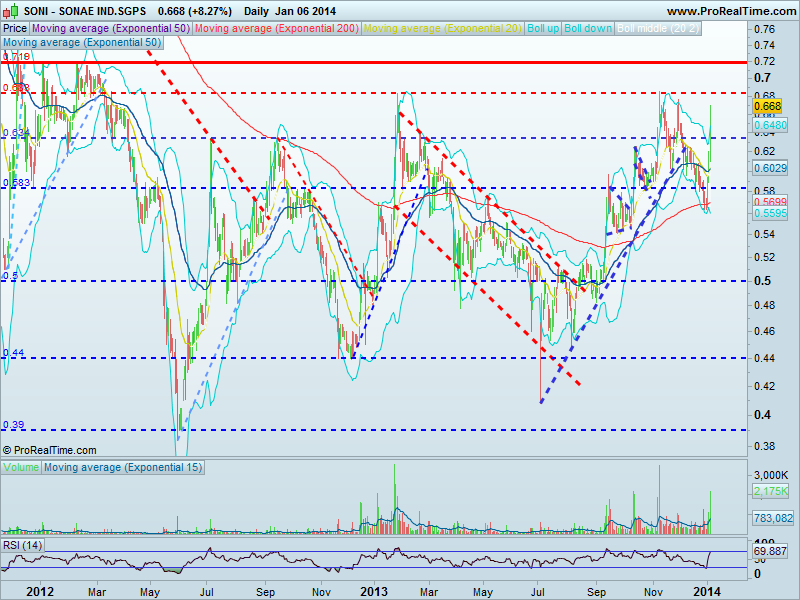
Task: Click the 0.42 price axis label
Action: coord(764,386)
